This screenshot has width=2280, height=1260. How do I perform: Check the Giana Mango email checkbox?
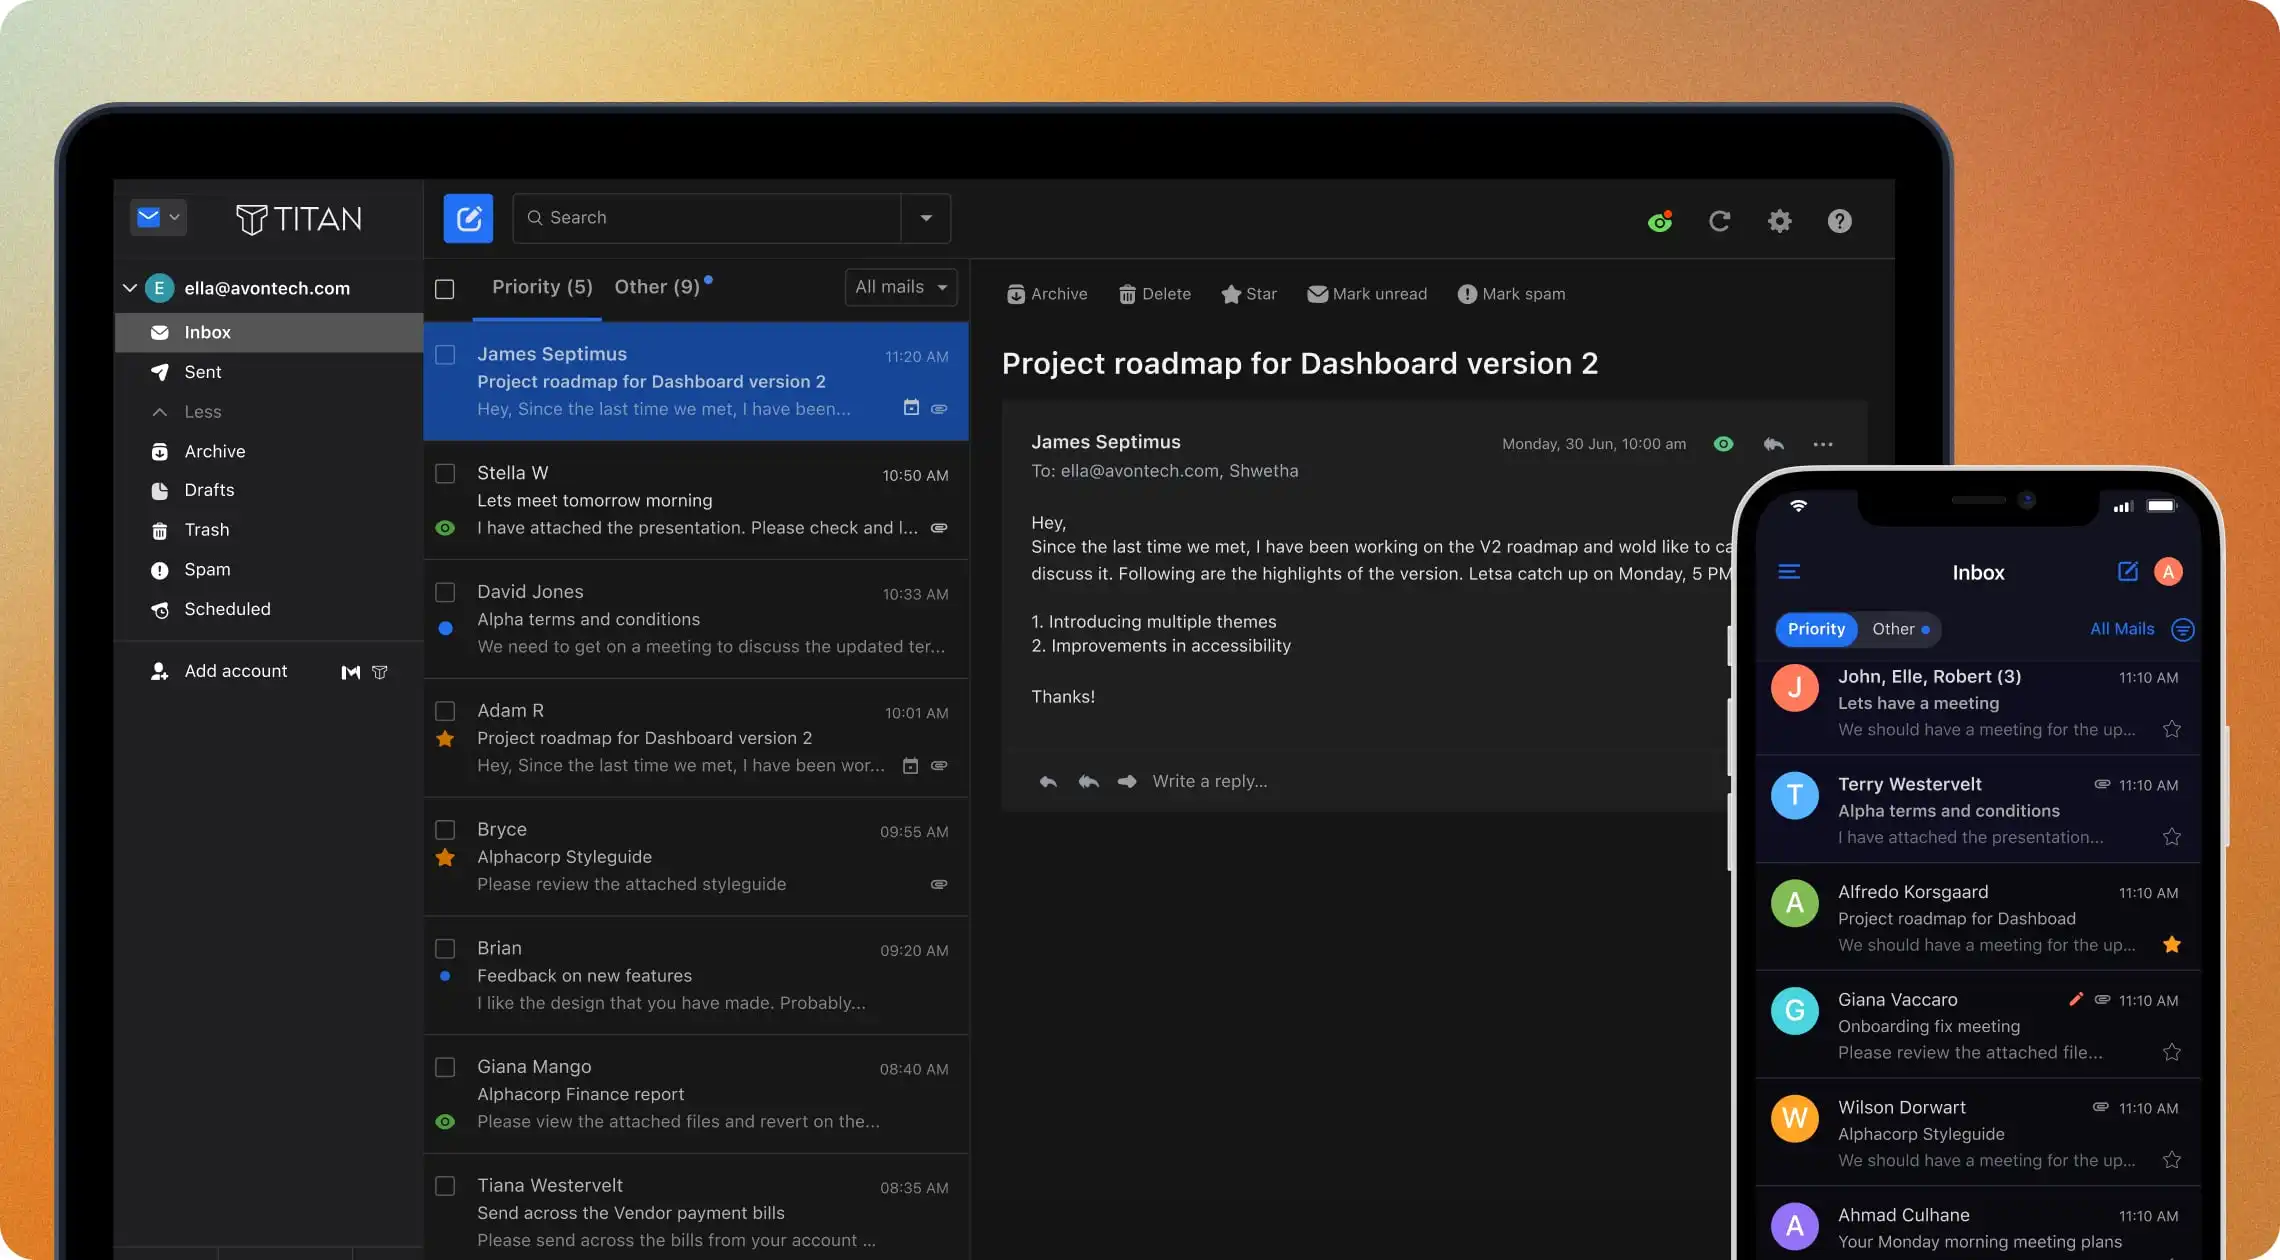[445, 1067]
